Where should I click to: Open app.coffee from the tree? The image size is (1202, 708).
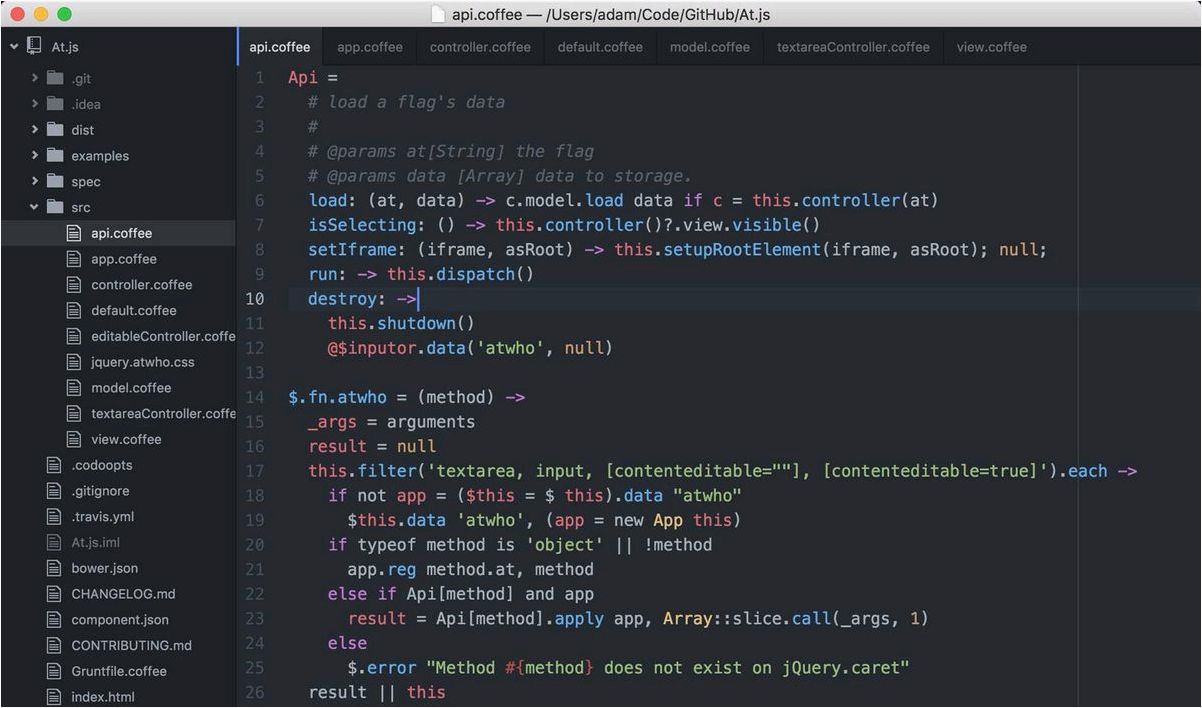tap(124, 259)
